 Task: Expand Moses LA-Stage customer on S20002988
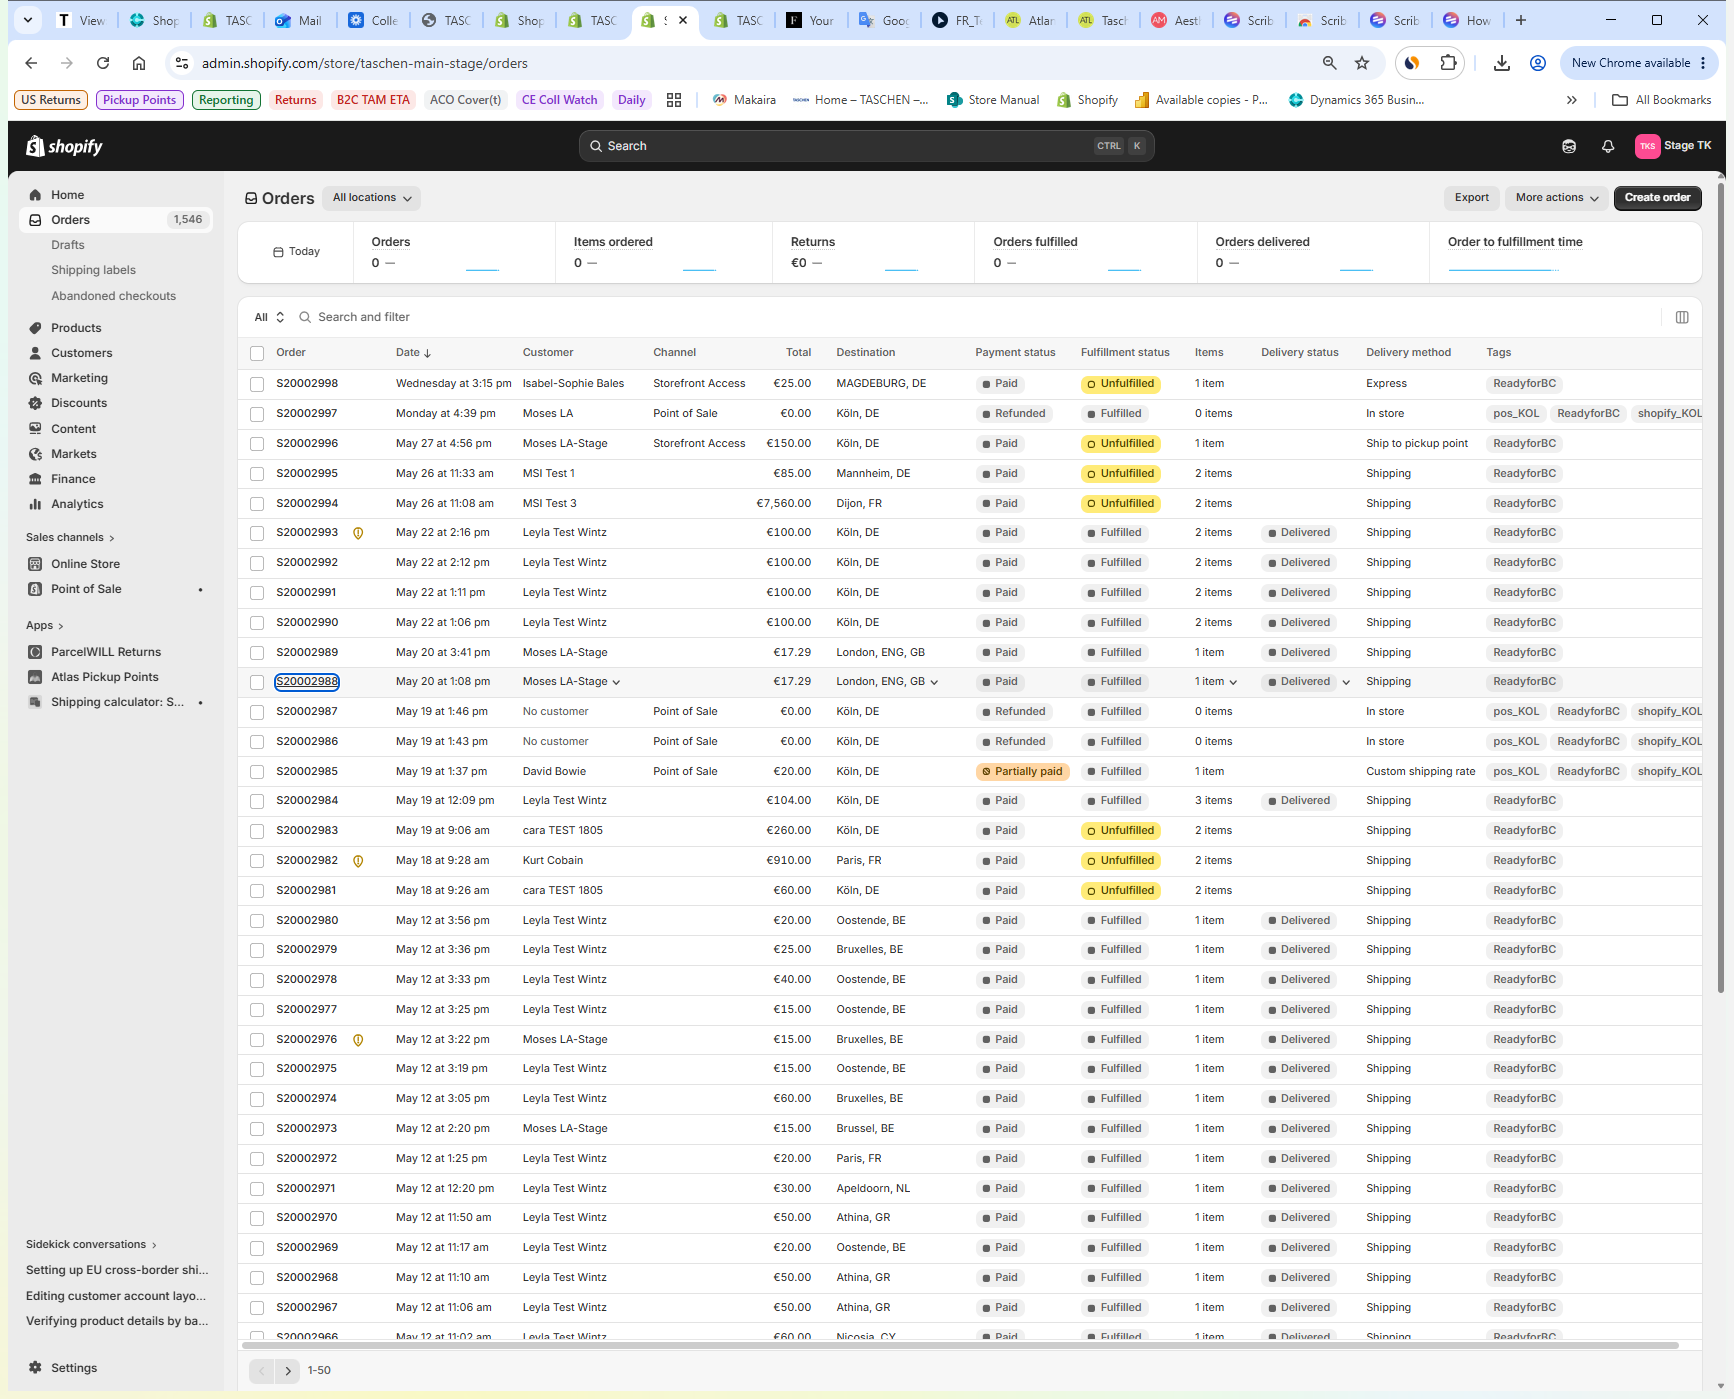616,682
